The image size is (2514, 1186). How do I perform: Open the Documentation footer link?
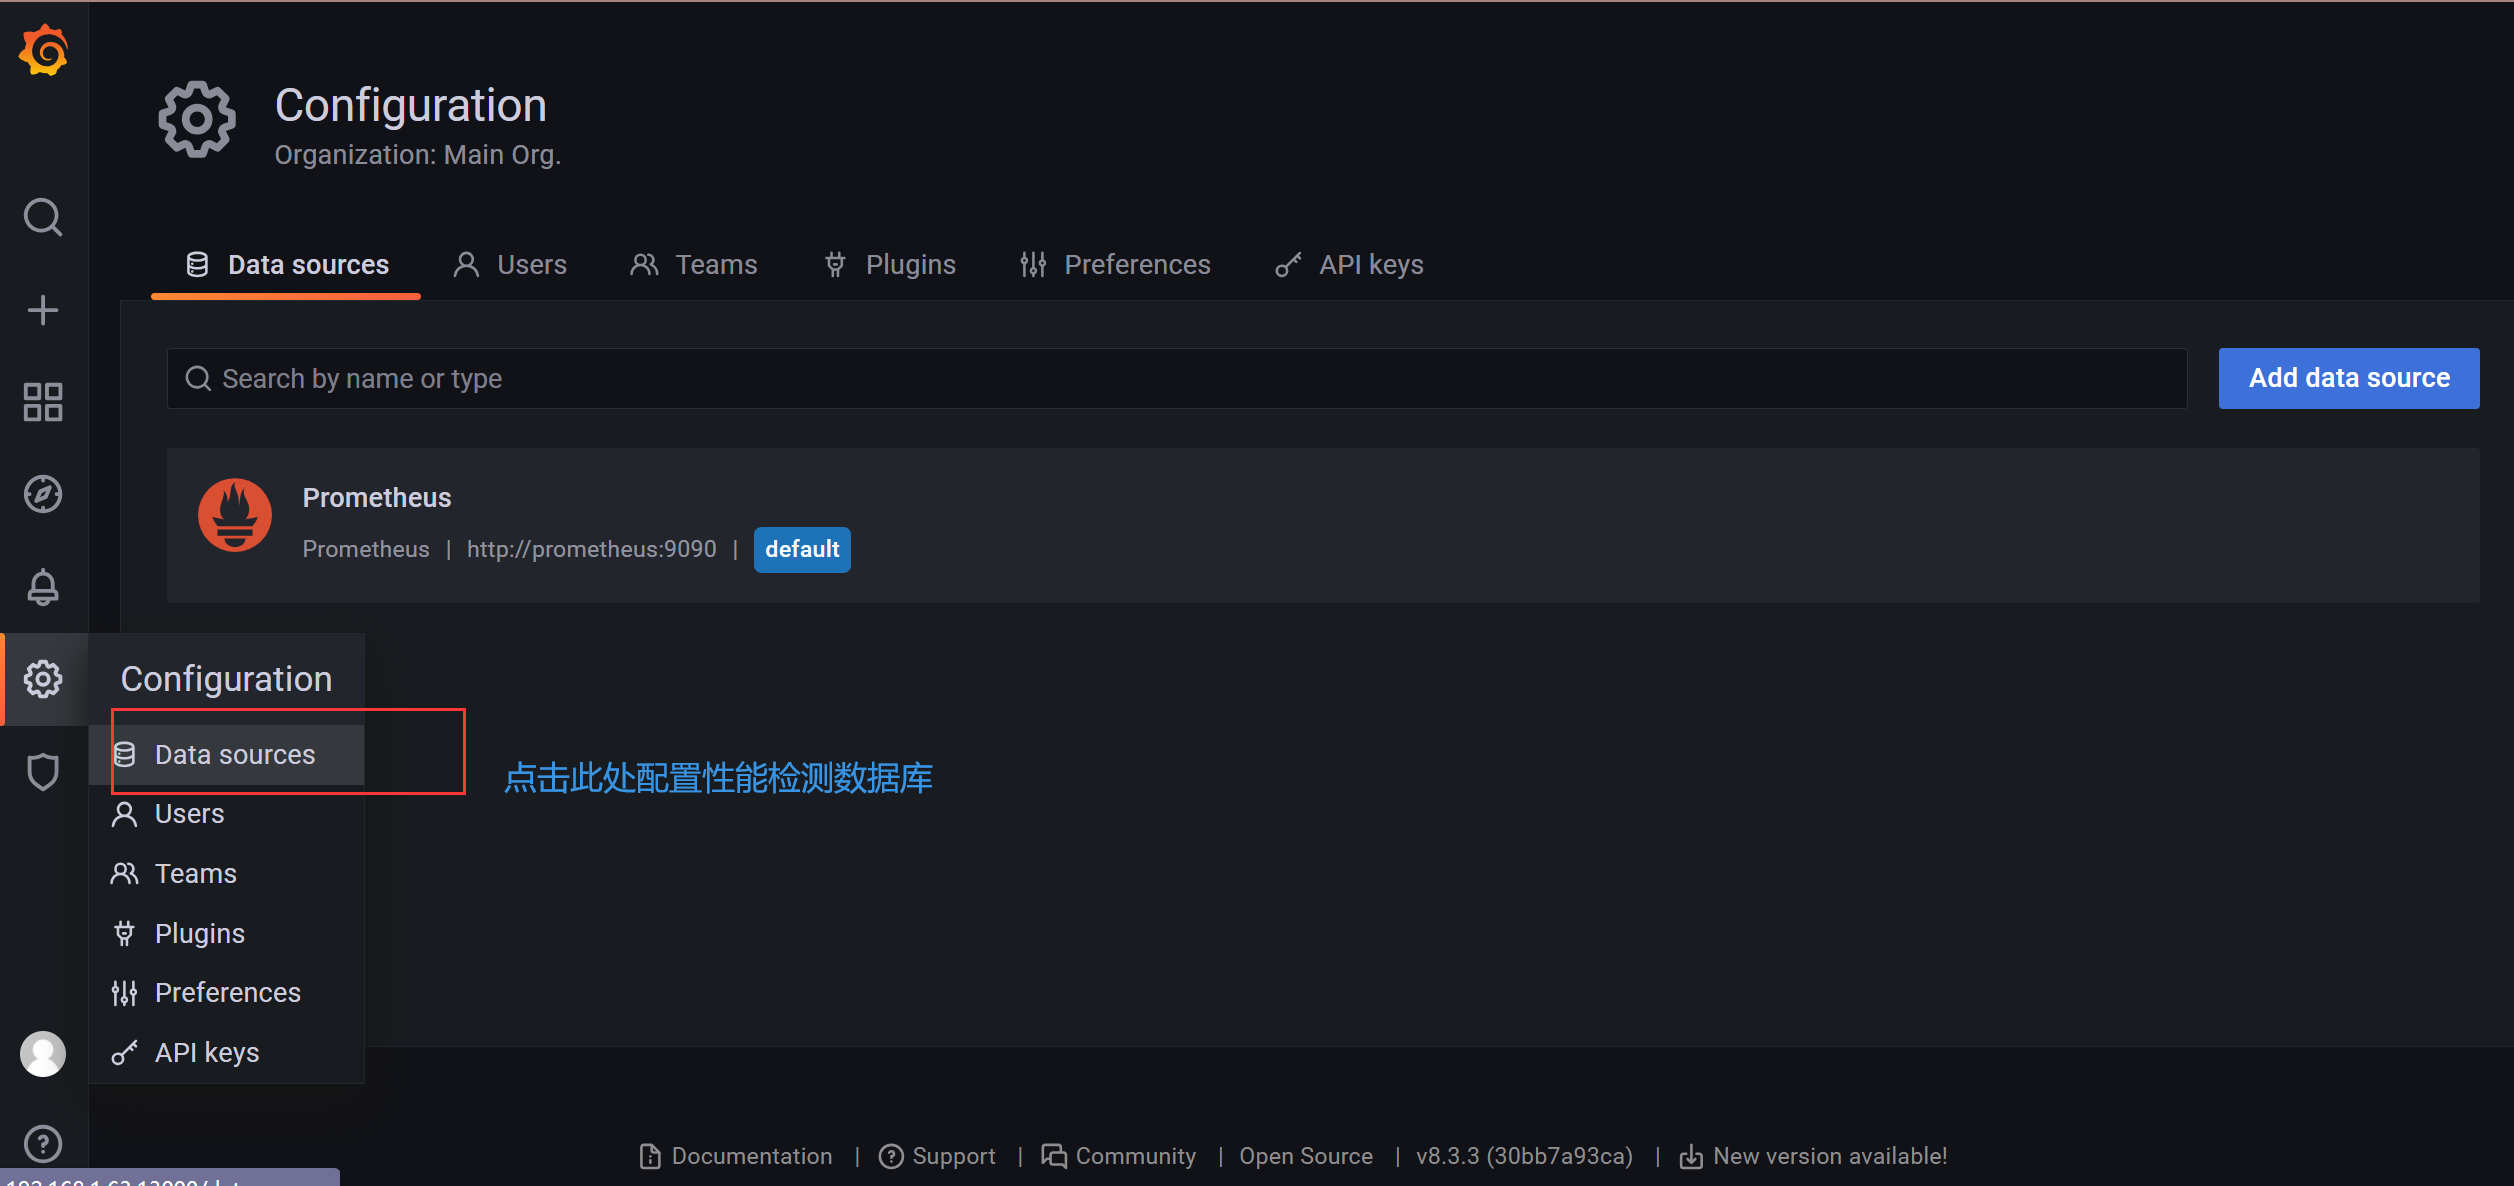tap(736, 1156)
